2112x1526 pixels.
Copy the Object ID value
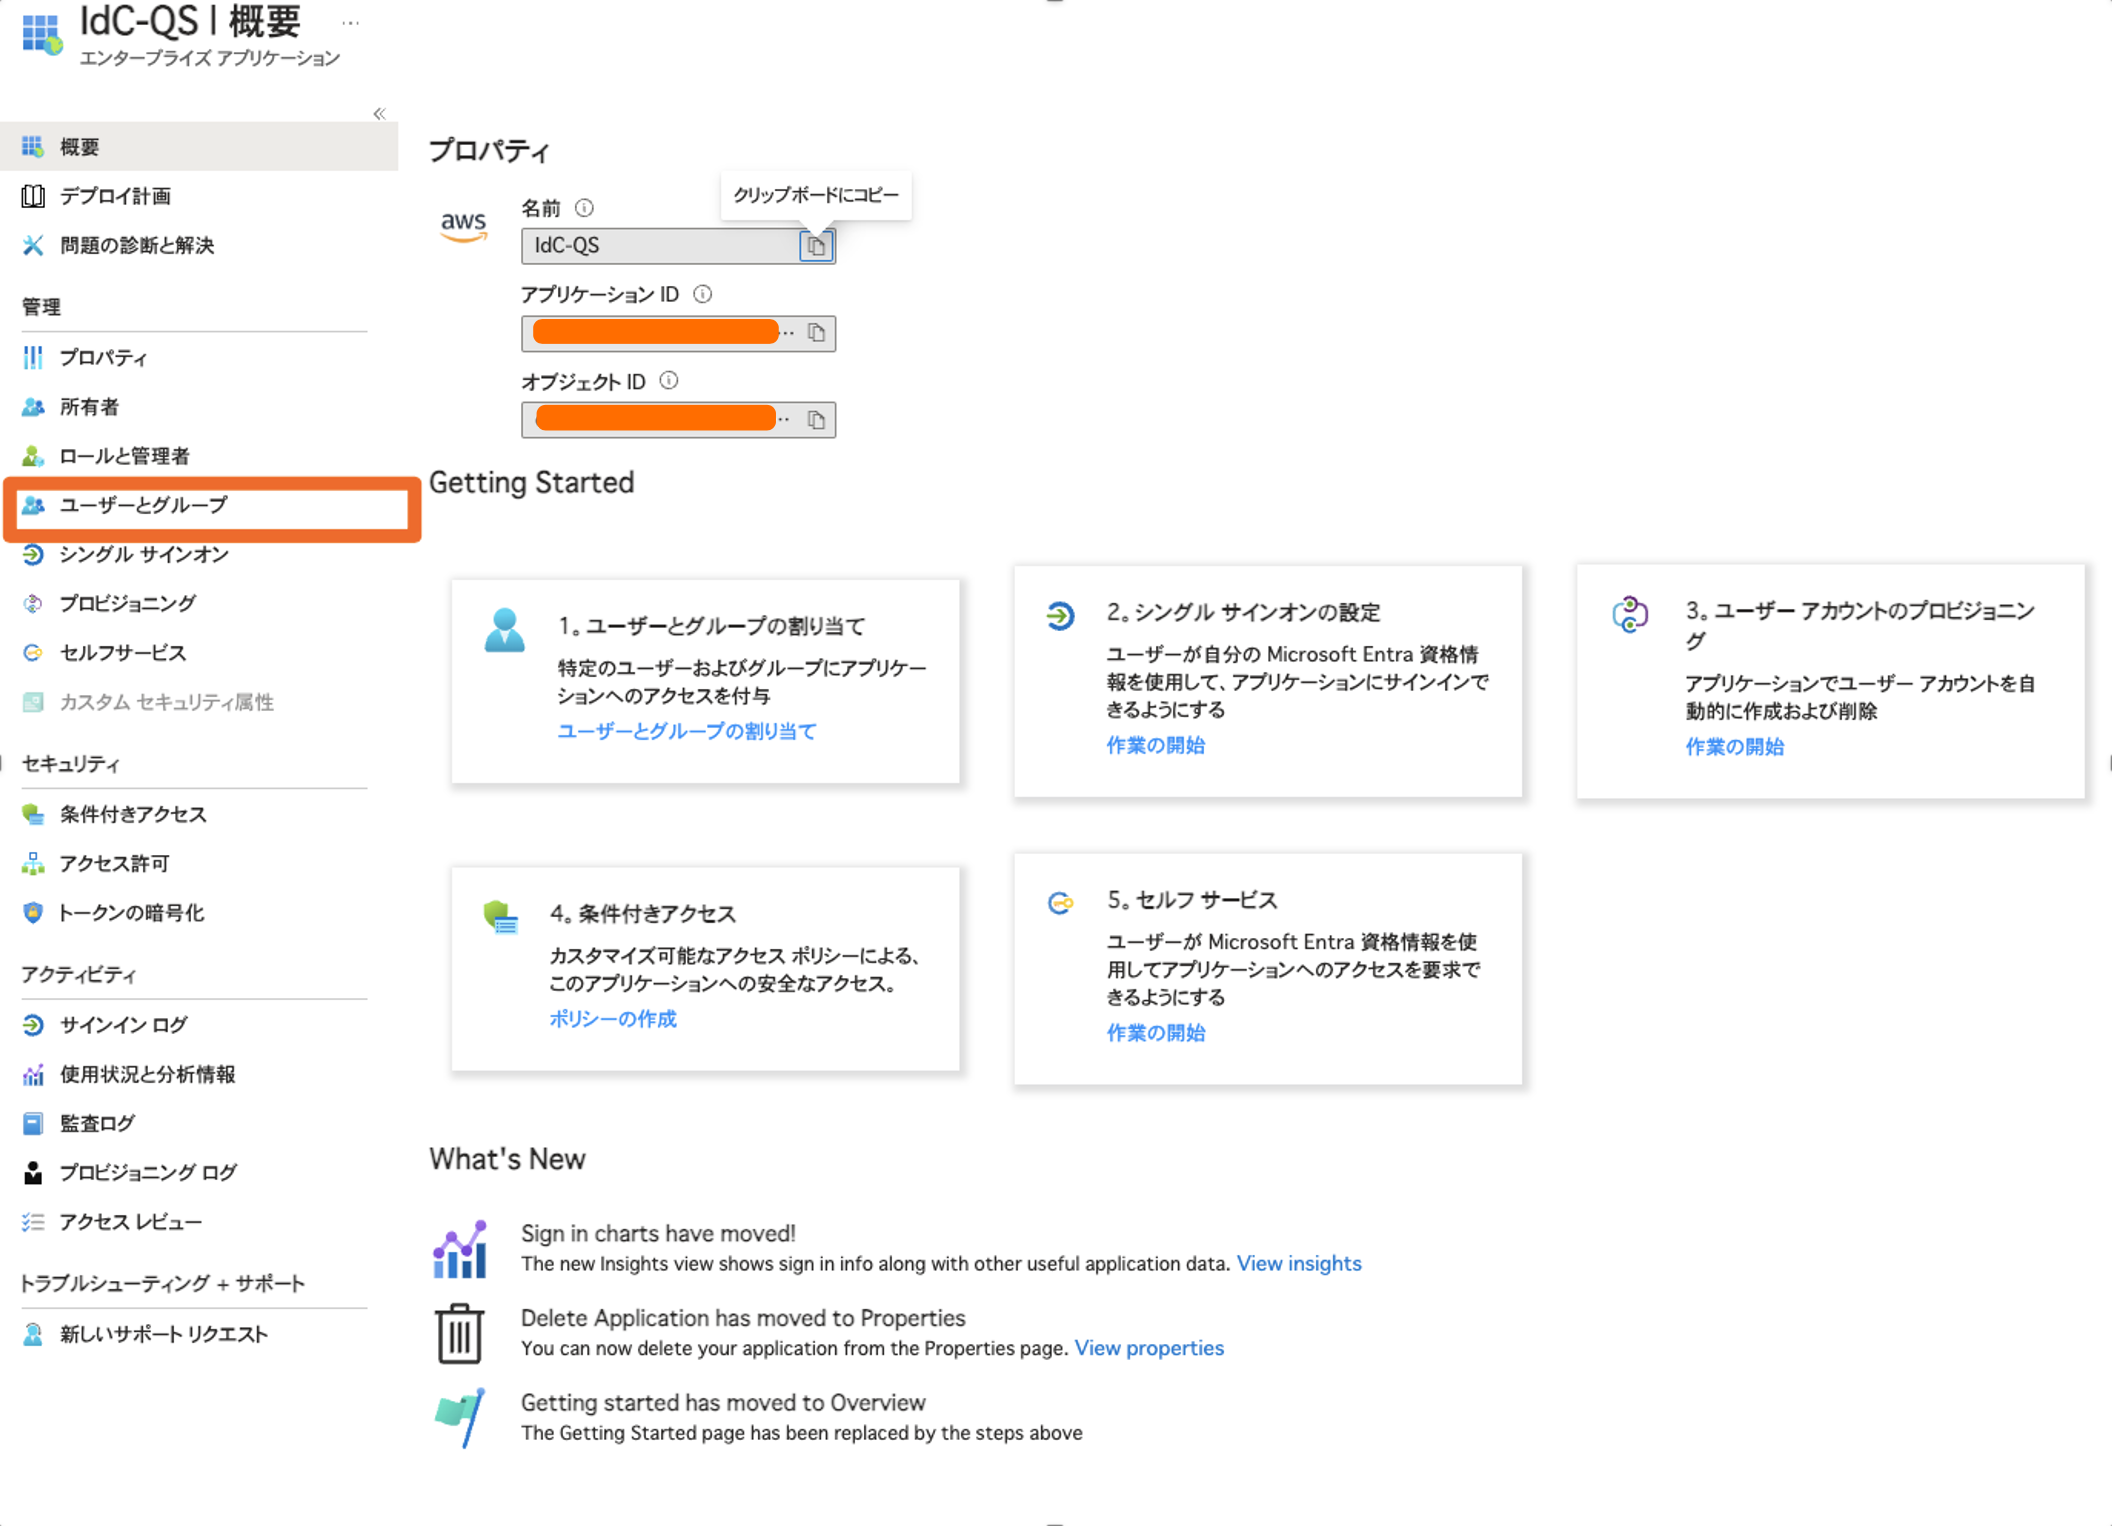coord(816,420)
